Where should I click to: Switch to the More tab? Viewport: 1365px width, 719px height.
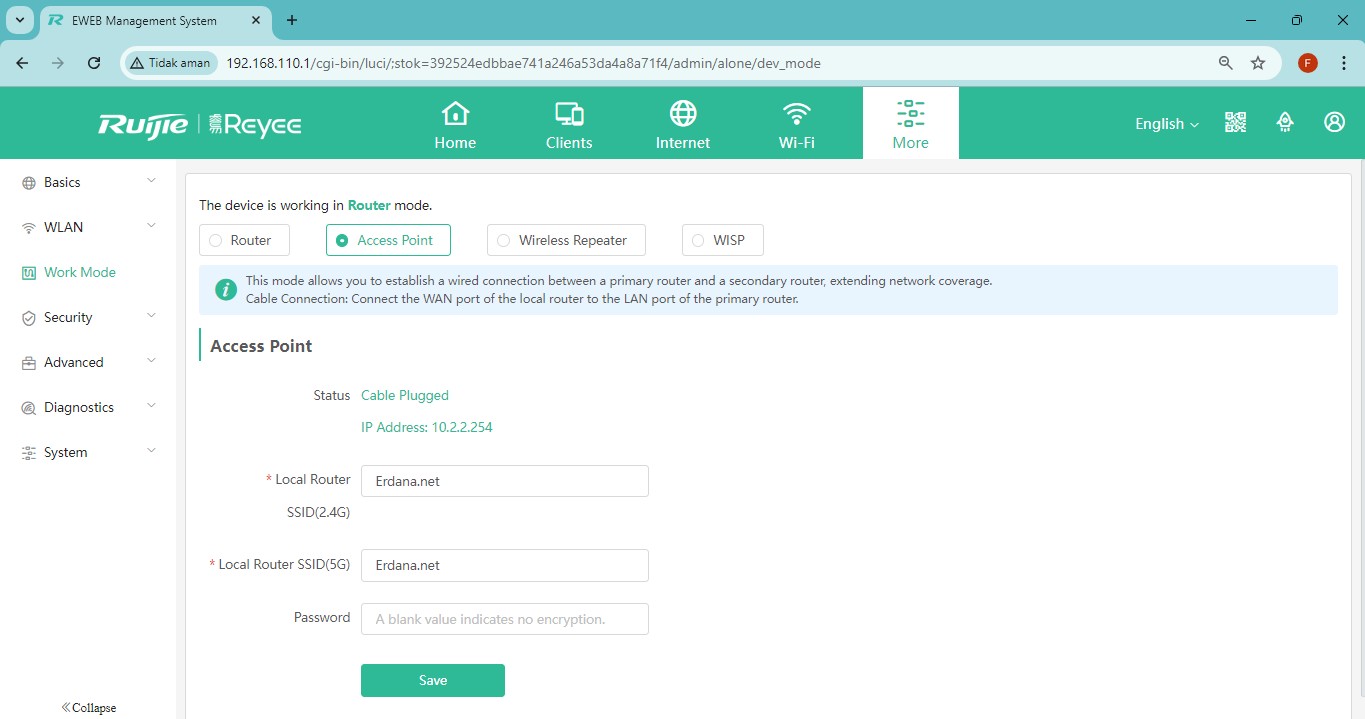910,123
